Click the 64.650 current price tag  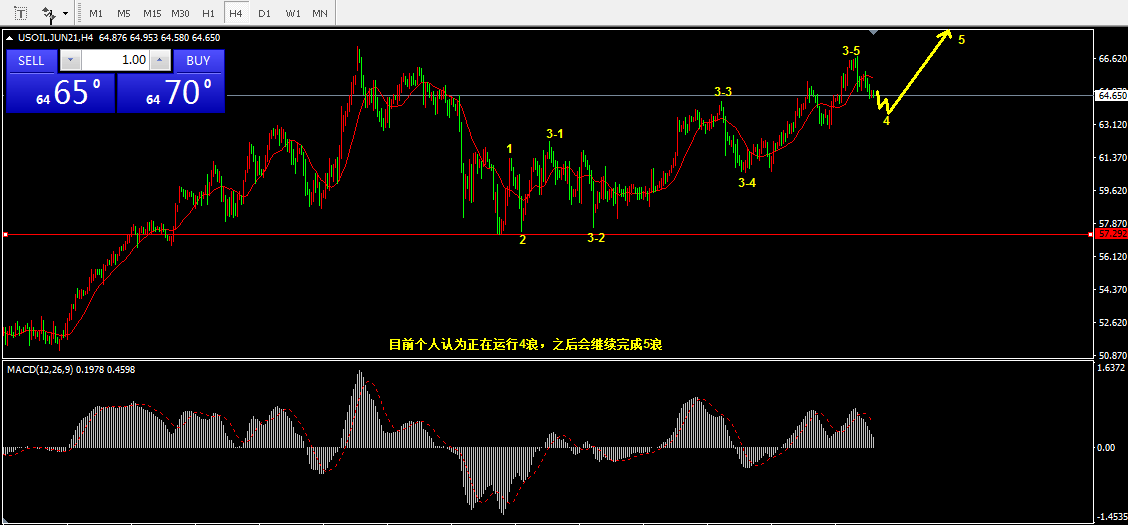pos(1111,95)
